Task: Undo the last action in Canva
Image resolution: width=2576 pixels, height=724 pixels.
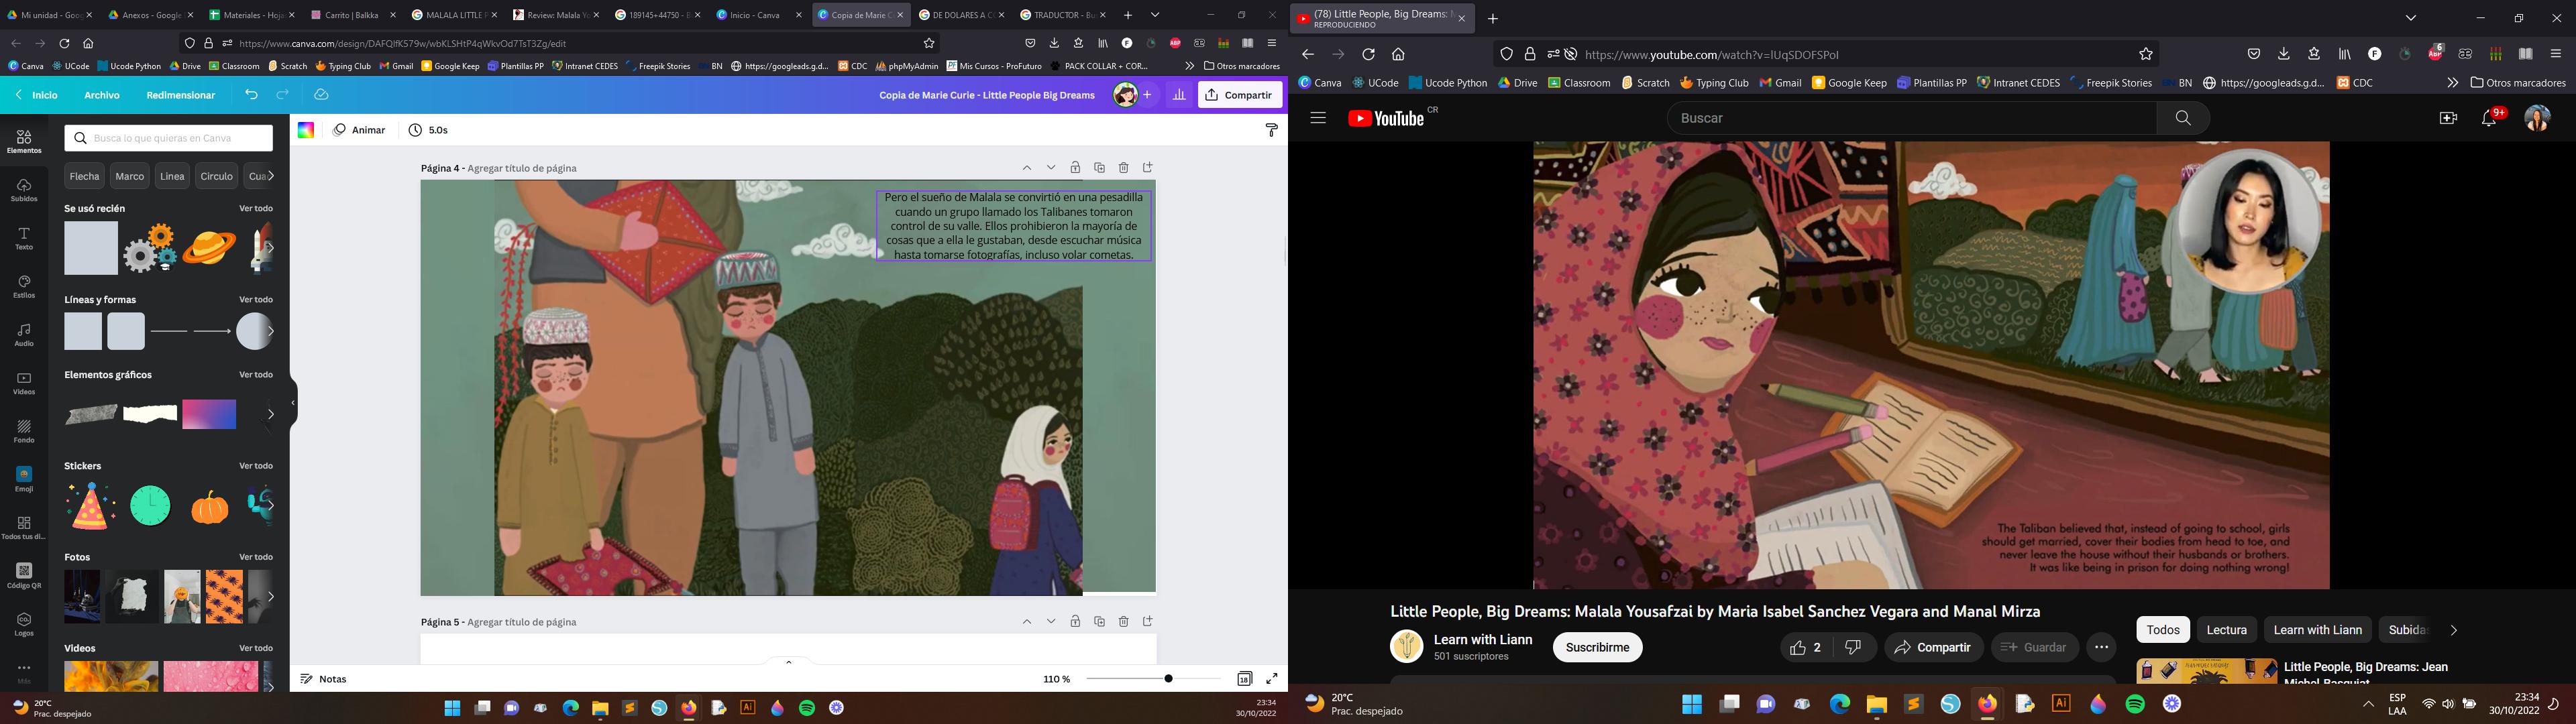Action: coord(251,95)
